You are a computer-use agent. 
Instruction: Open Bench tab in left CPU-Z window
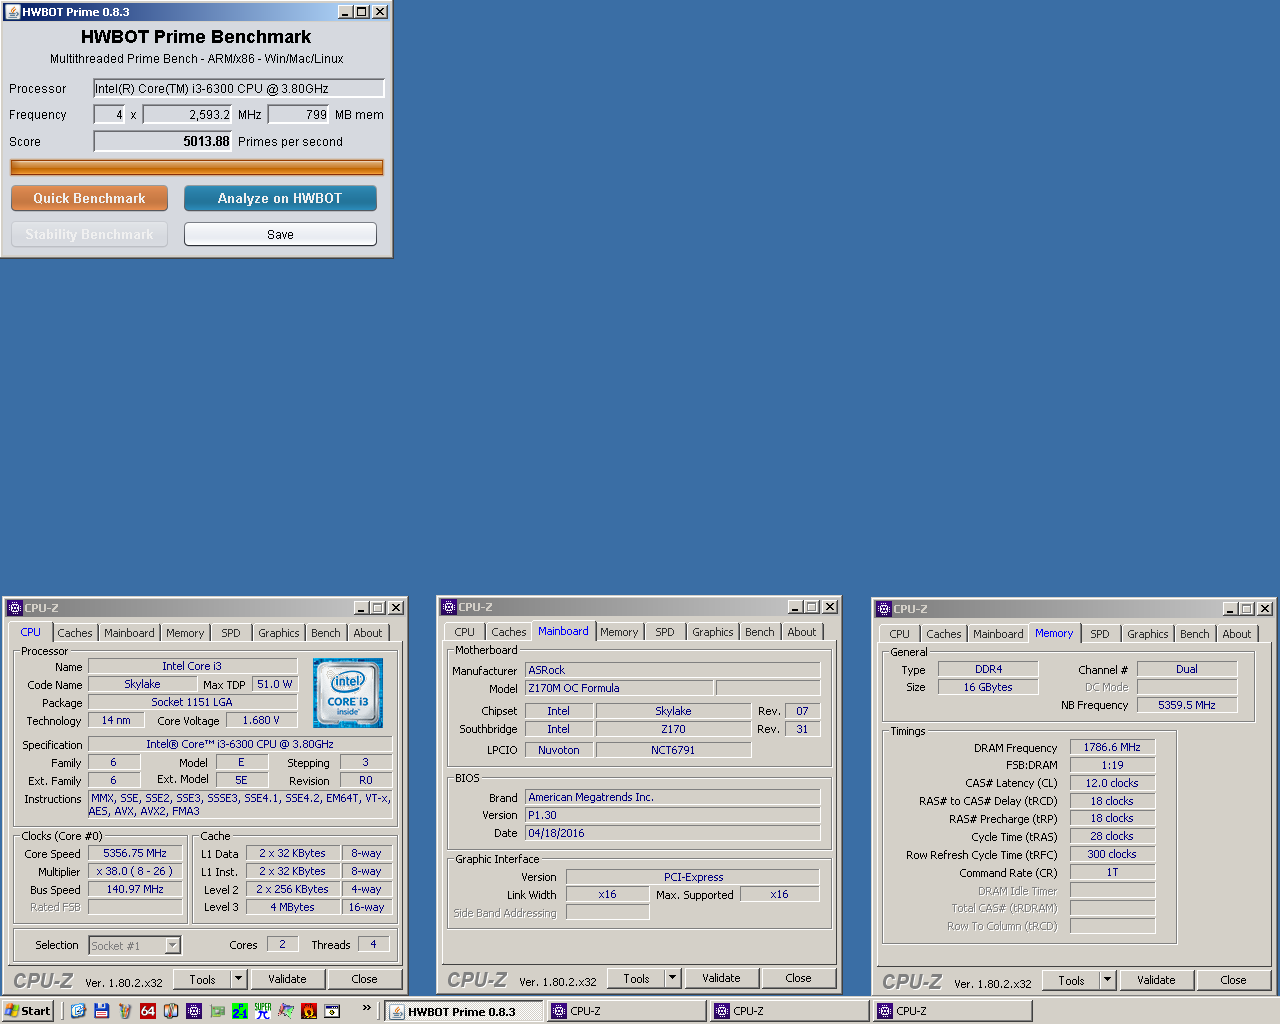click(325, 633)
